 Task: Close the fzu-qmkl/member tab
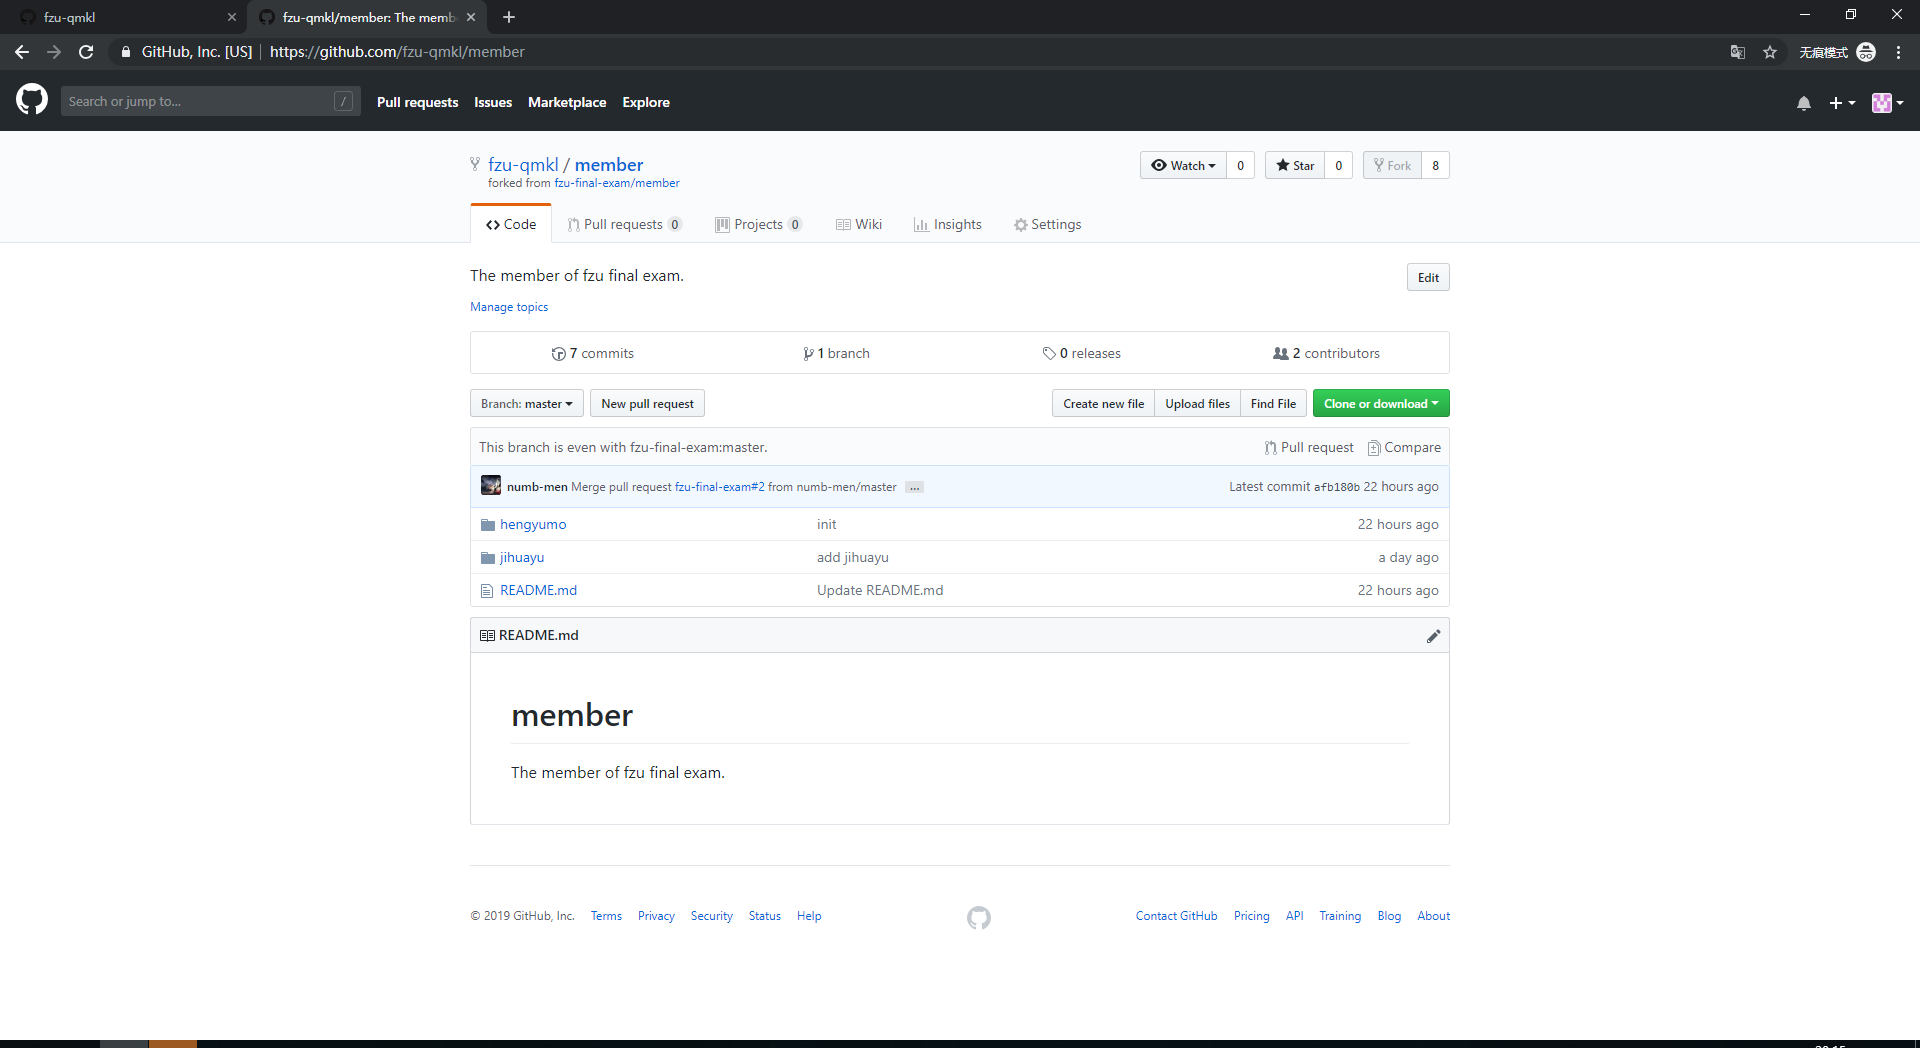(471, 17)
